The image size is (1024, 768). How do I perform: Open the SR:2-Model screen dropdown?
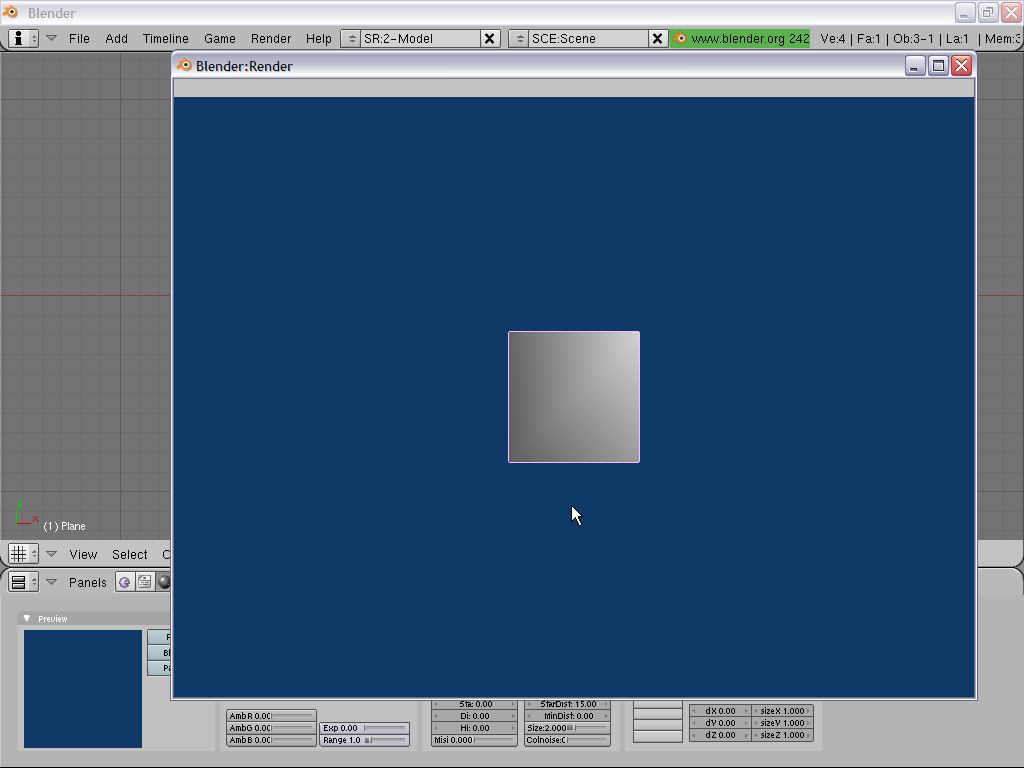pos(351,38)
